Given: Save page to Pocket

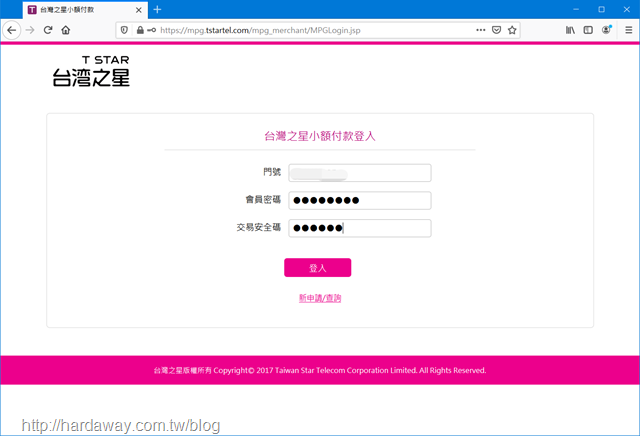Looking at the screenshot, I should [496, 30].
